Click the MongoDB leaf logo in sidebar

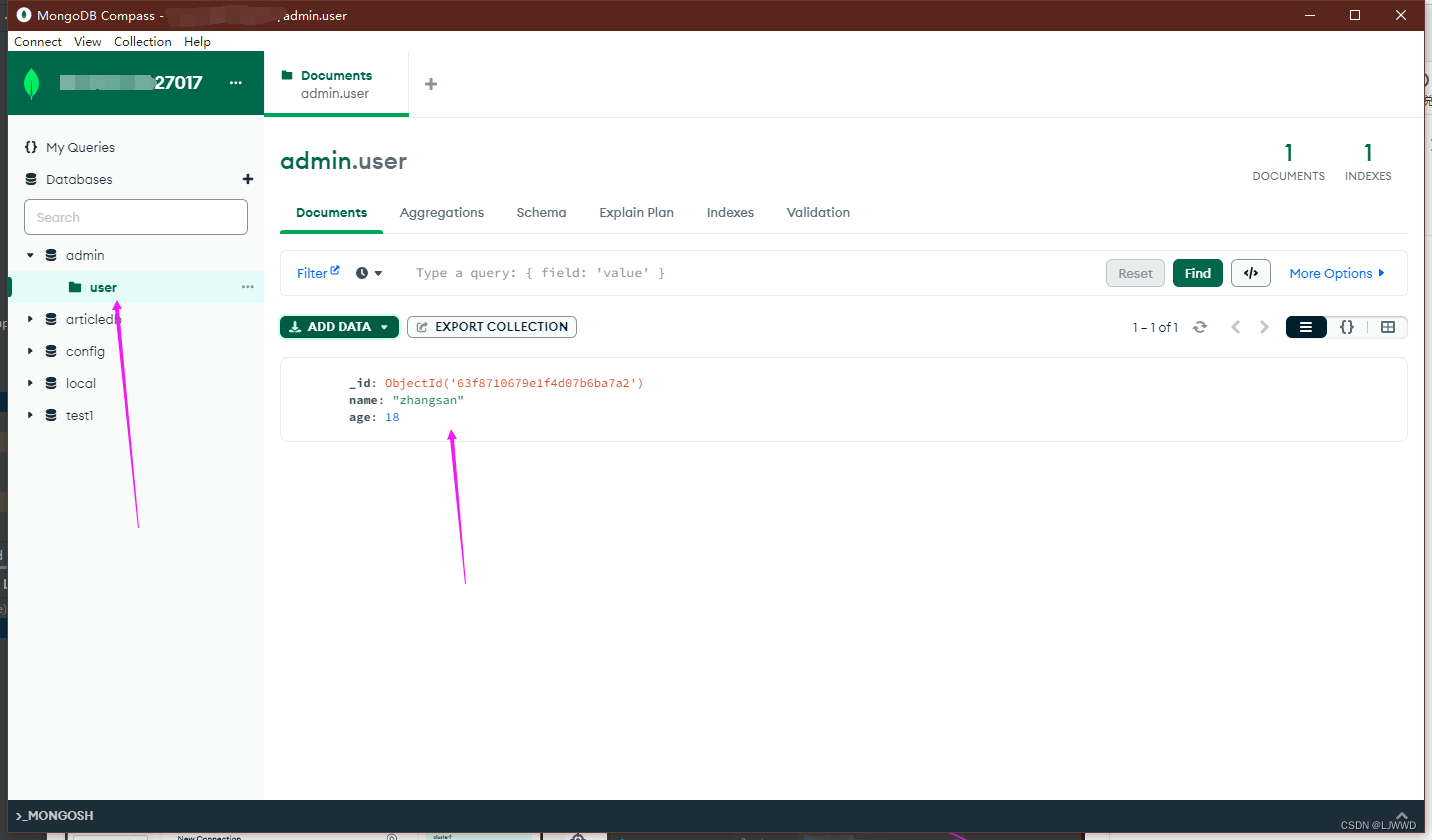click(x=32, y=84)
